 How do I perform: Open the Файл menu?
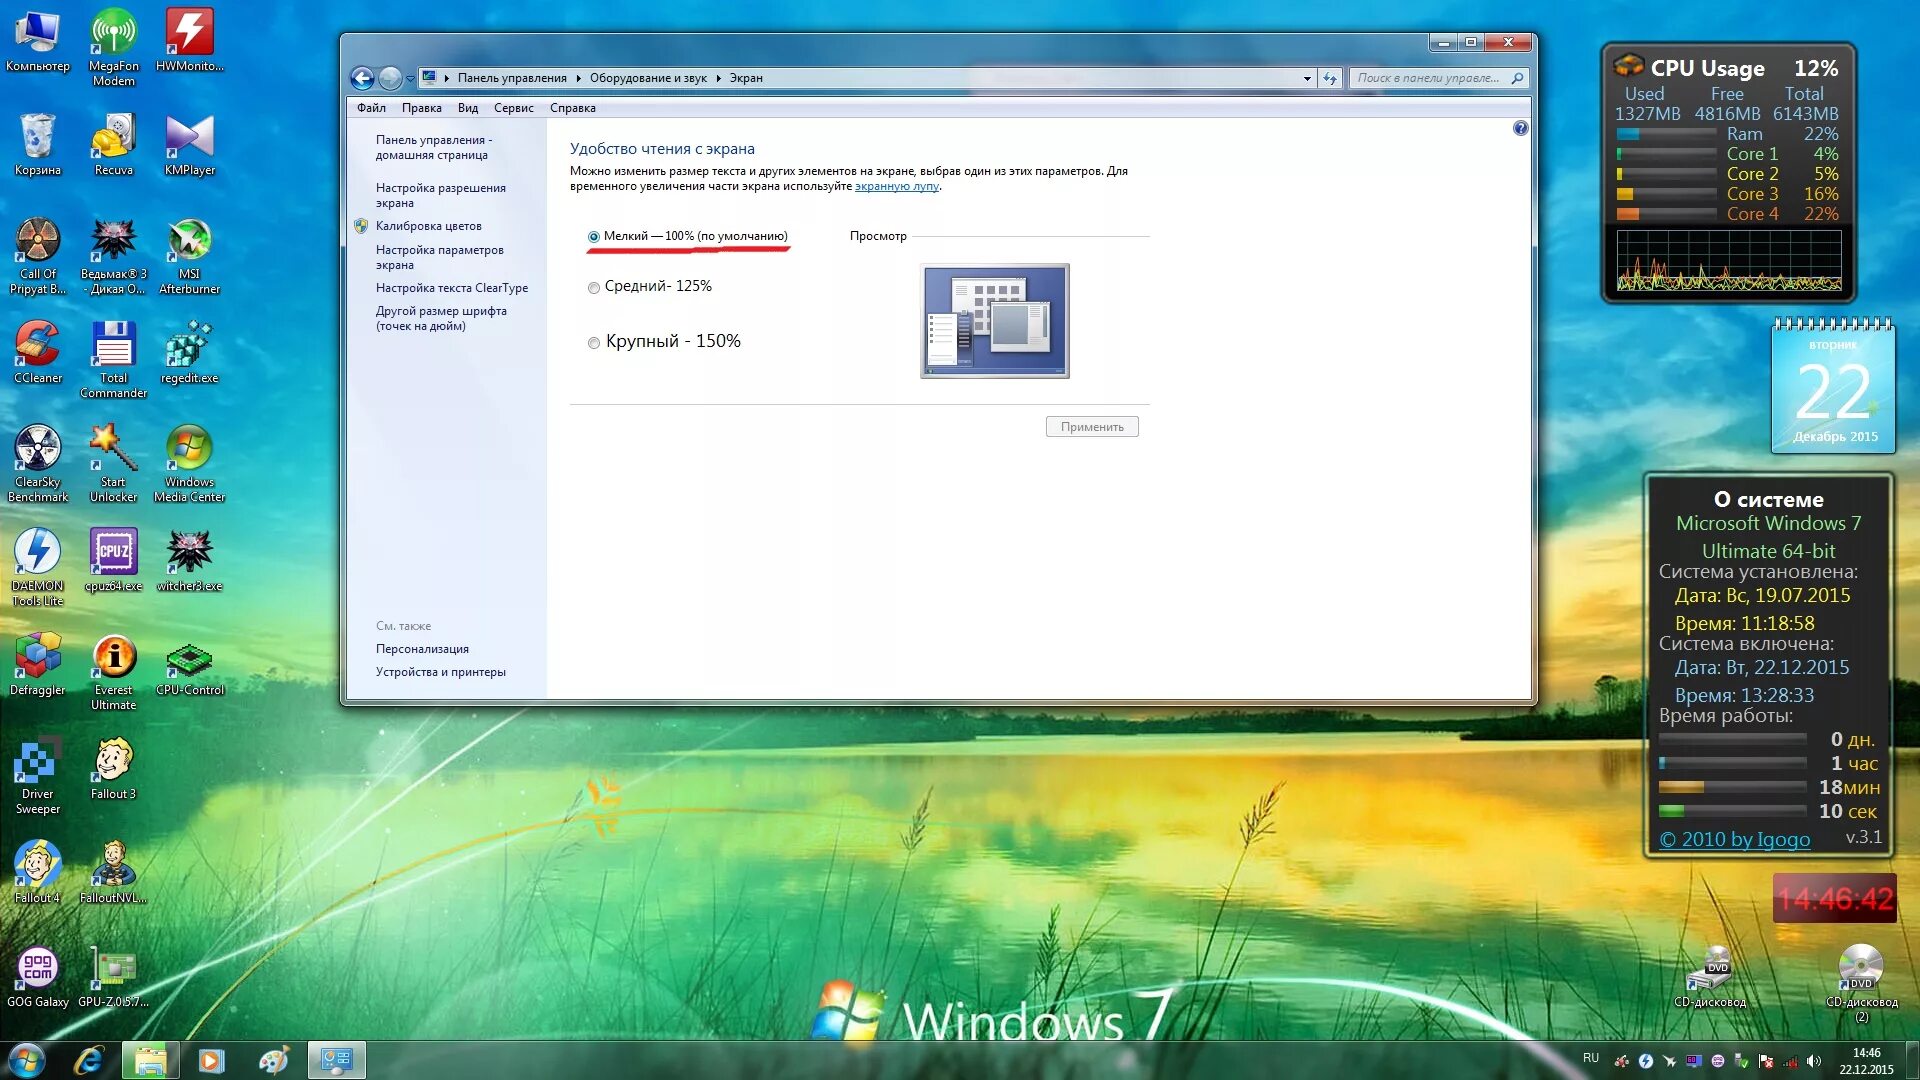tap(371, 108)
